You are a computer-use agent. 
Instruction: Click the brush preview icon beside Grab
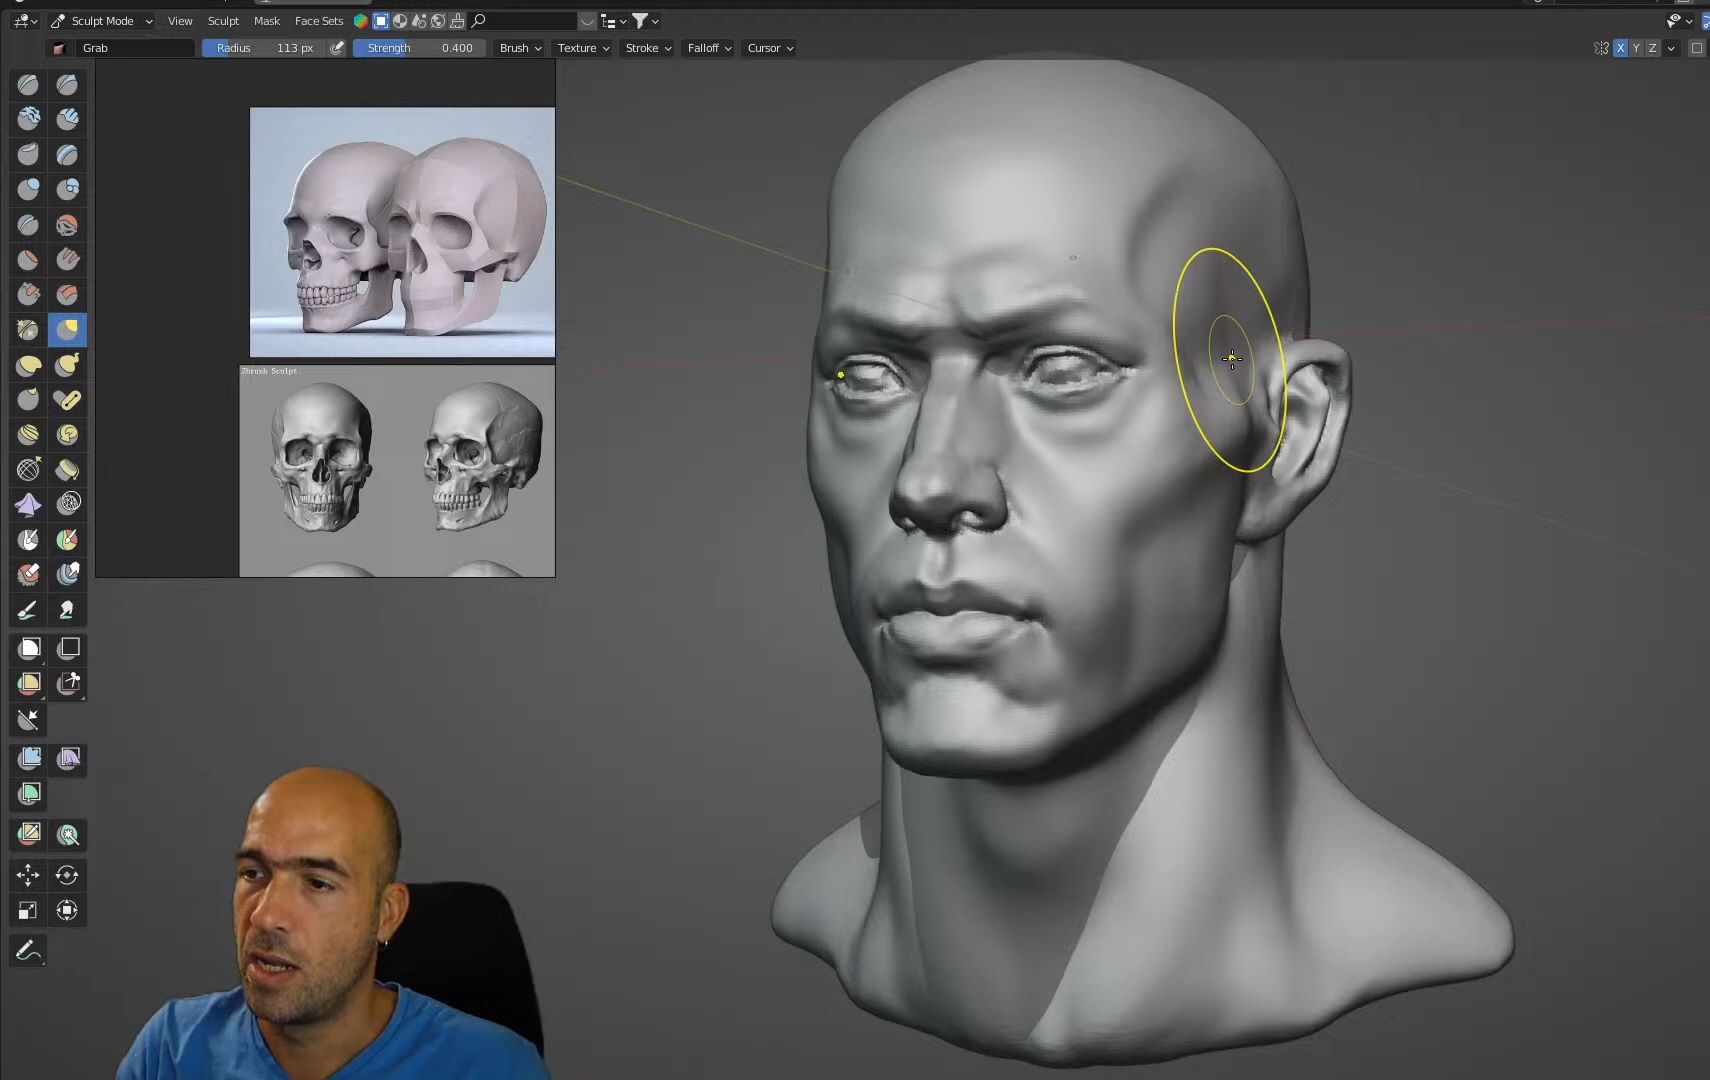coord(59,48)
